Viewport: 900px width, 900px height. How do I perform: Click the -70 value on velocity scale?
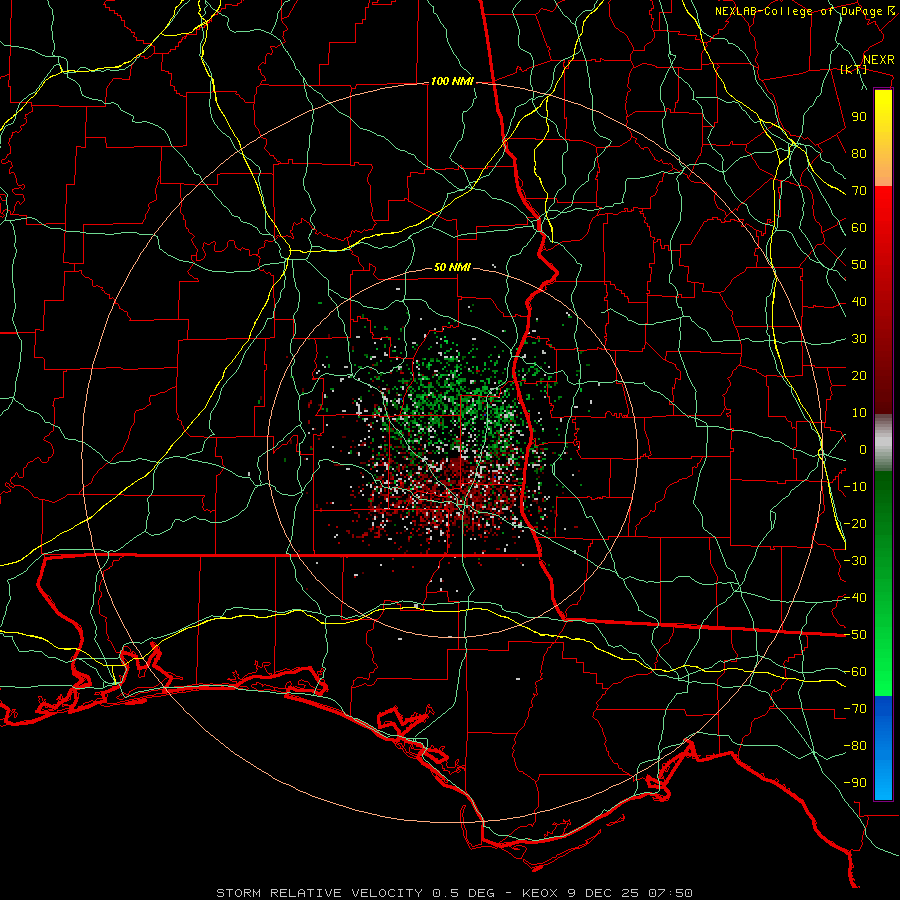(855, 709)
